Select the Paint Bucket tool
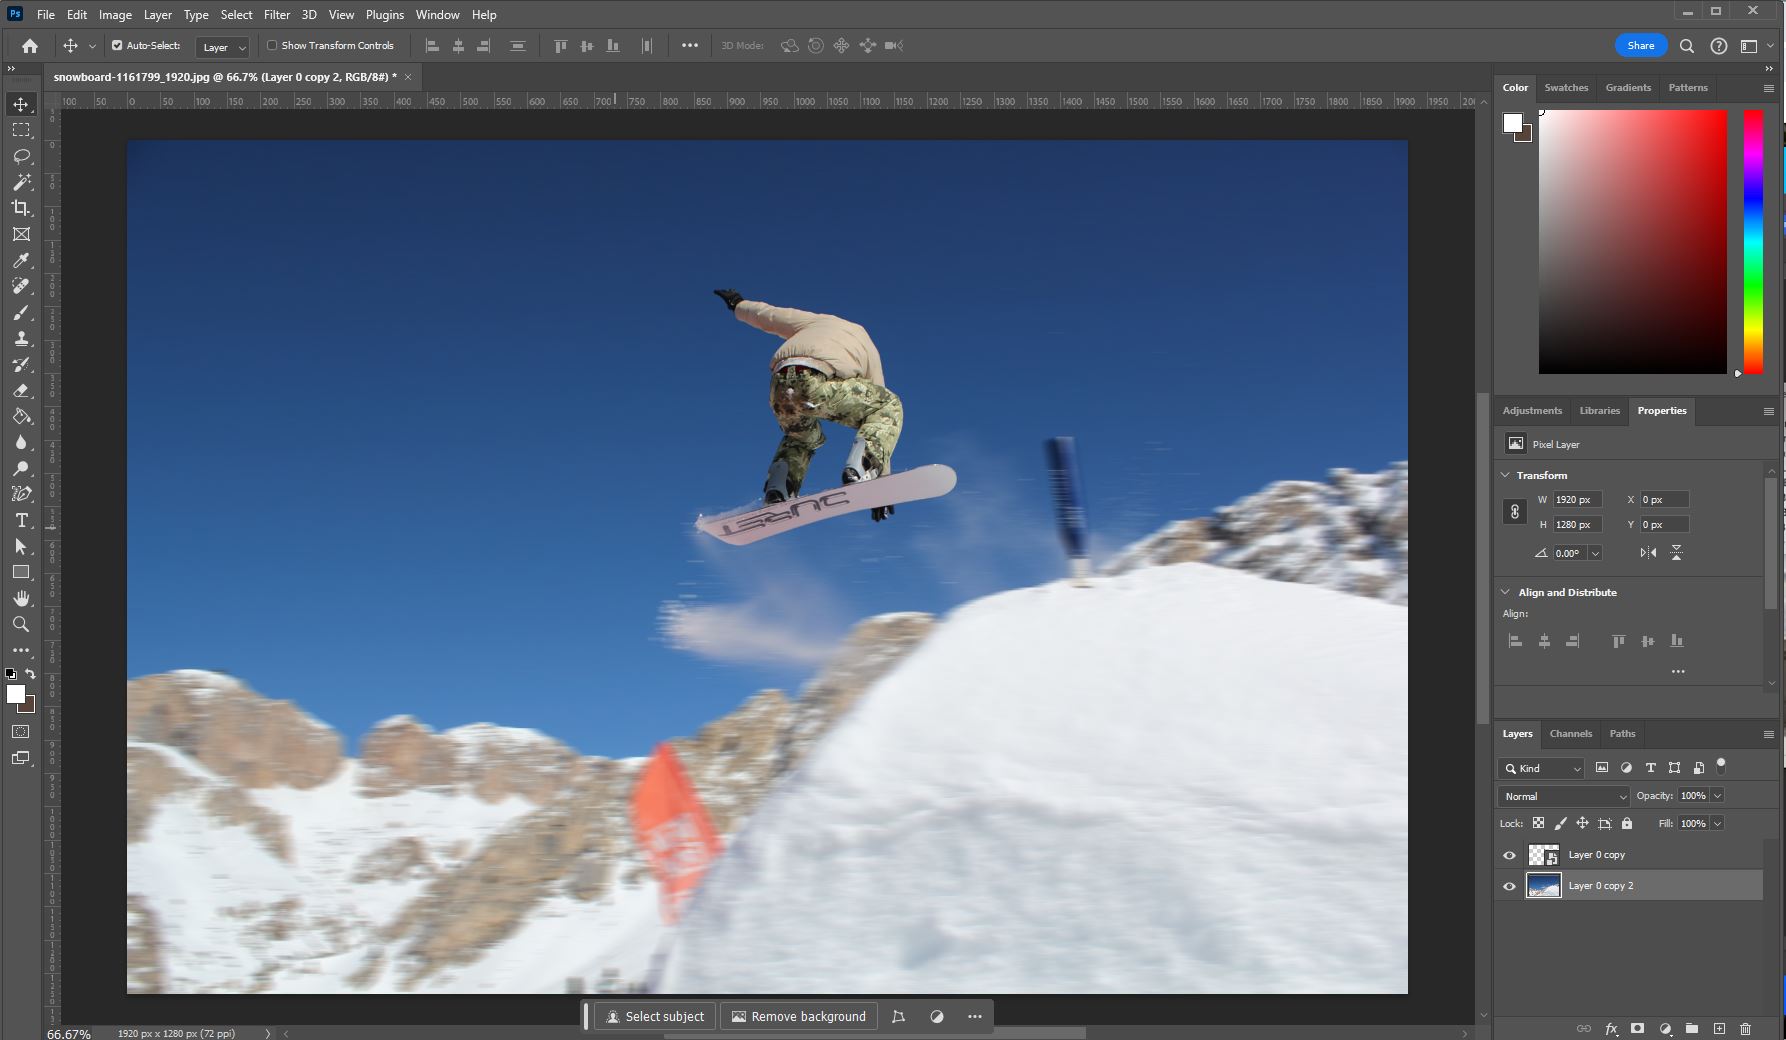This screenshot has width=1786, height=1040. coord(21,416)
